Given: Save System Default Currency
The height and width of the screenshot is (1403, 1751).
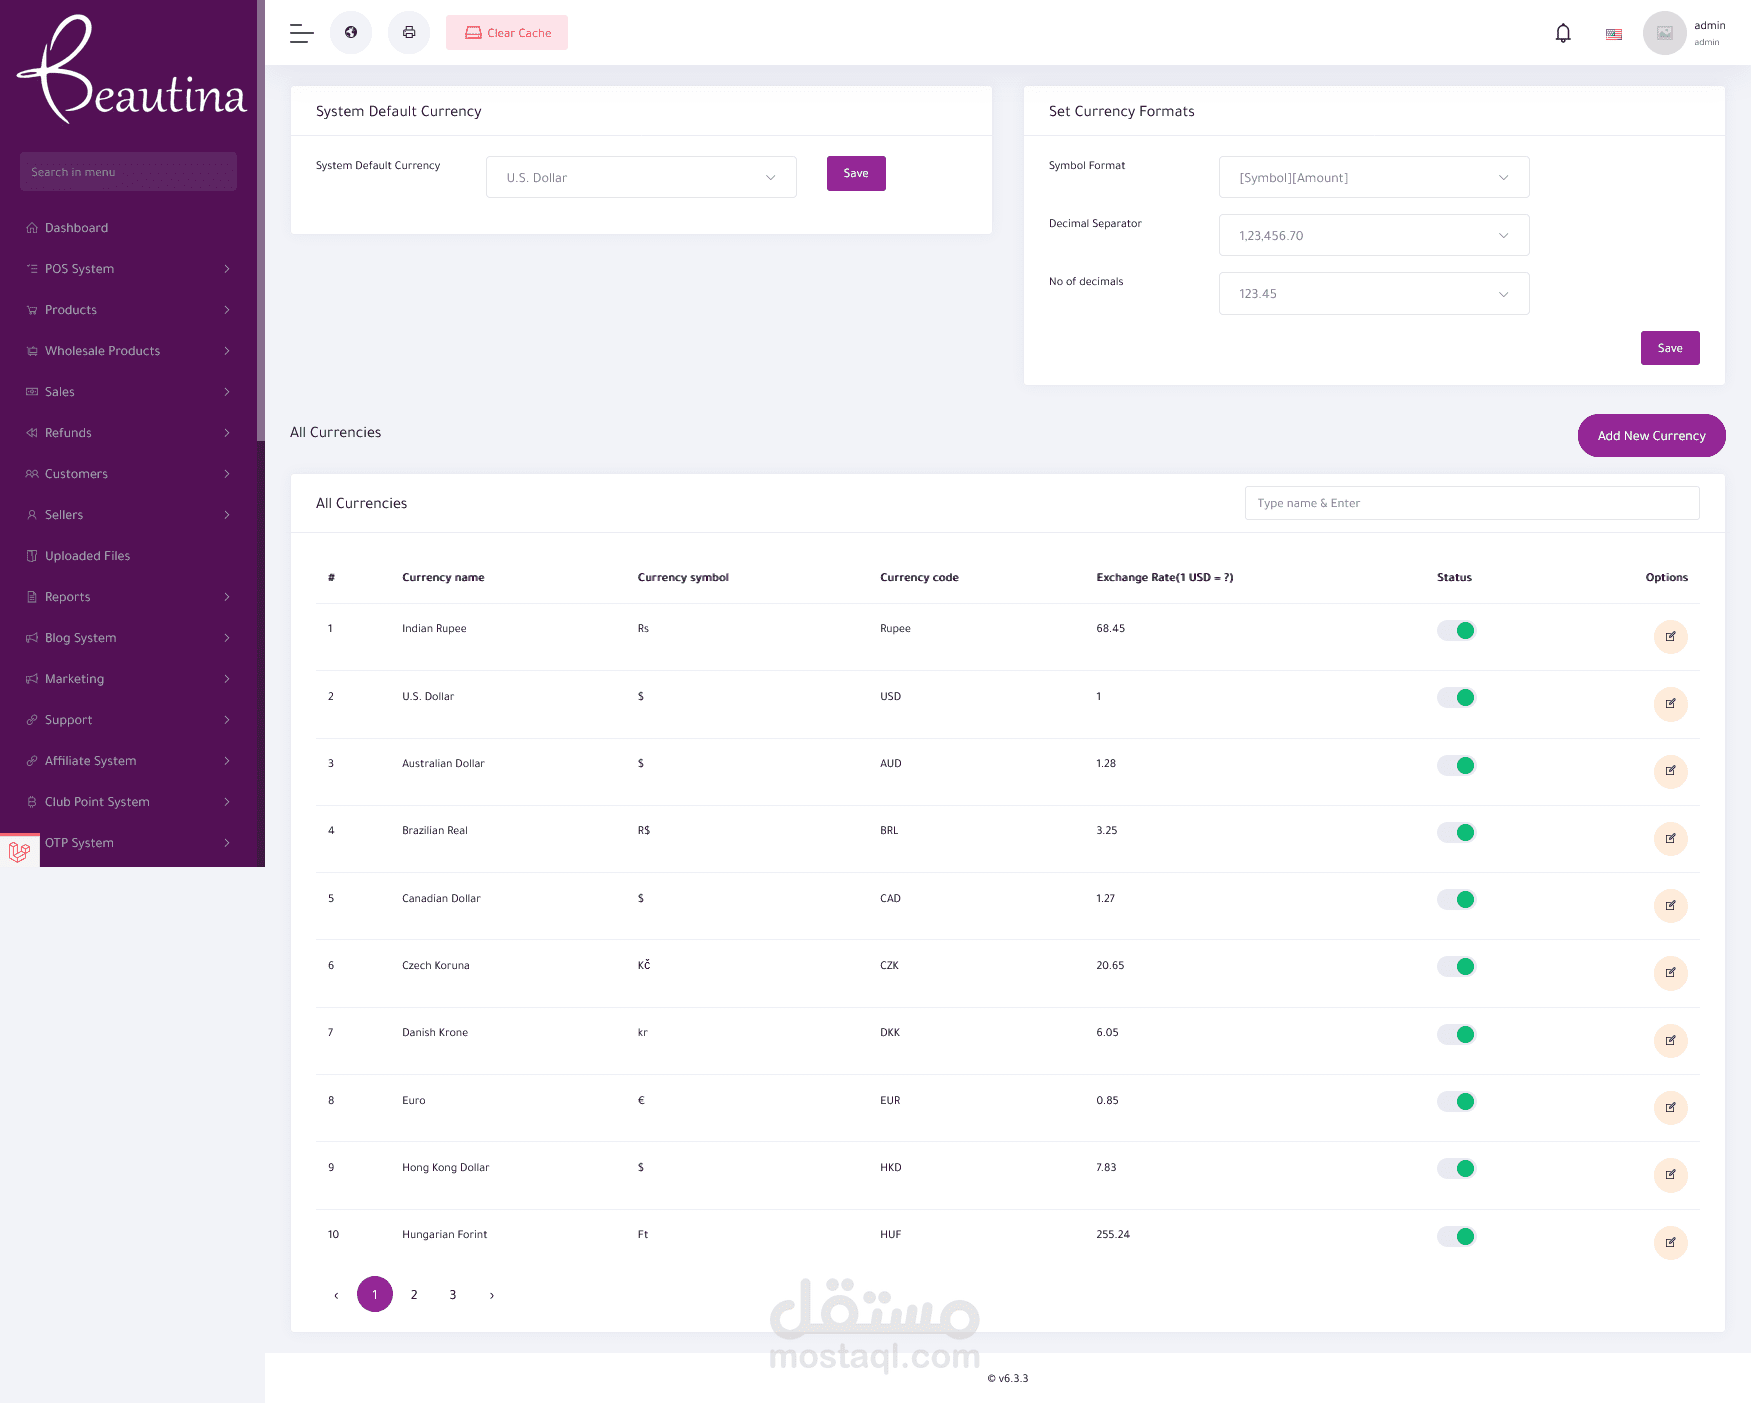Looking at the screenshot, I should [856, 173].
